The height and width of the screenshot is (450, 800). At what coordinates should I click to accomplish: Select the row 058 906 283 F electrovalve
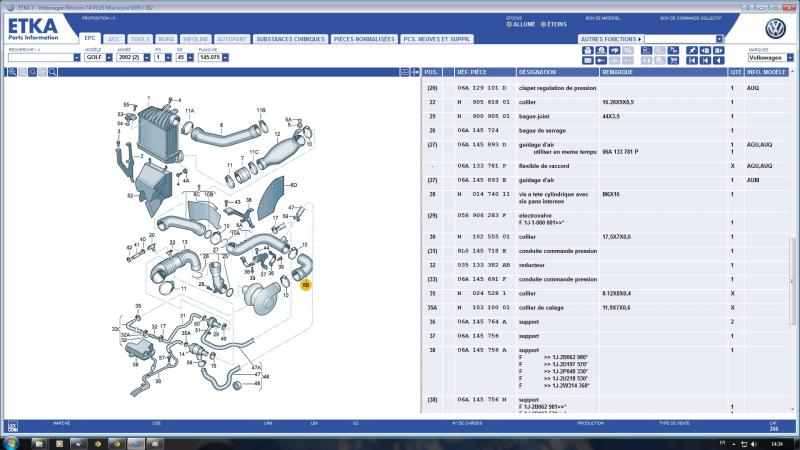tap(606, 219)
